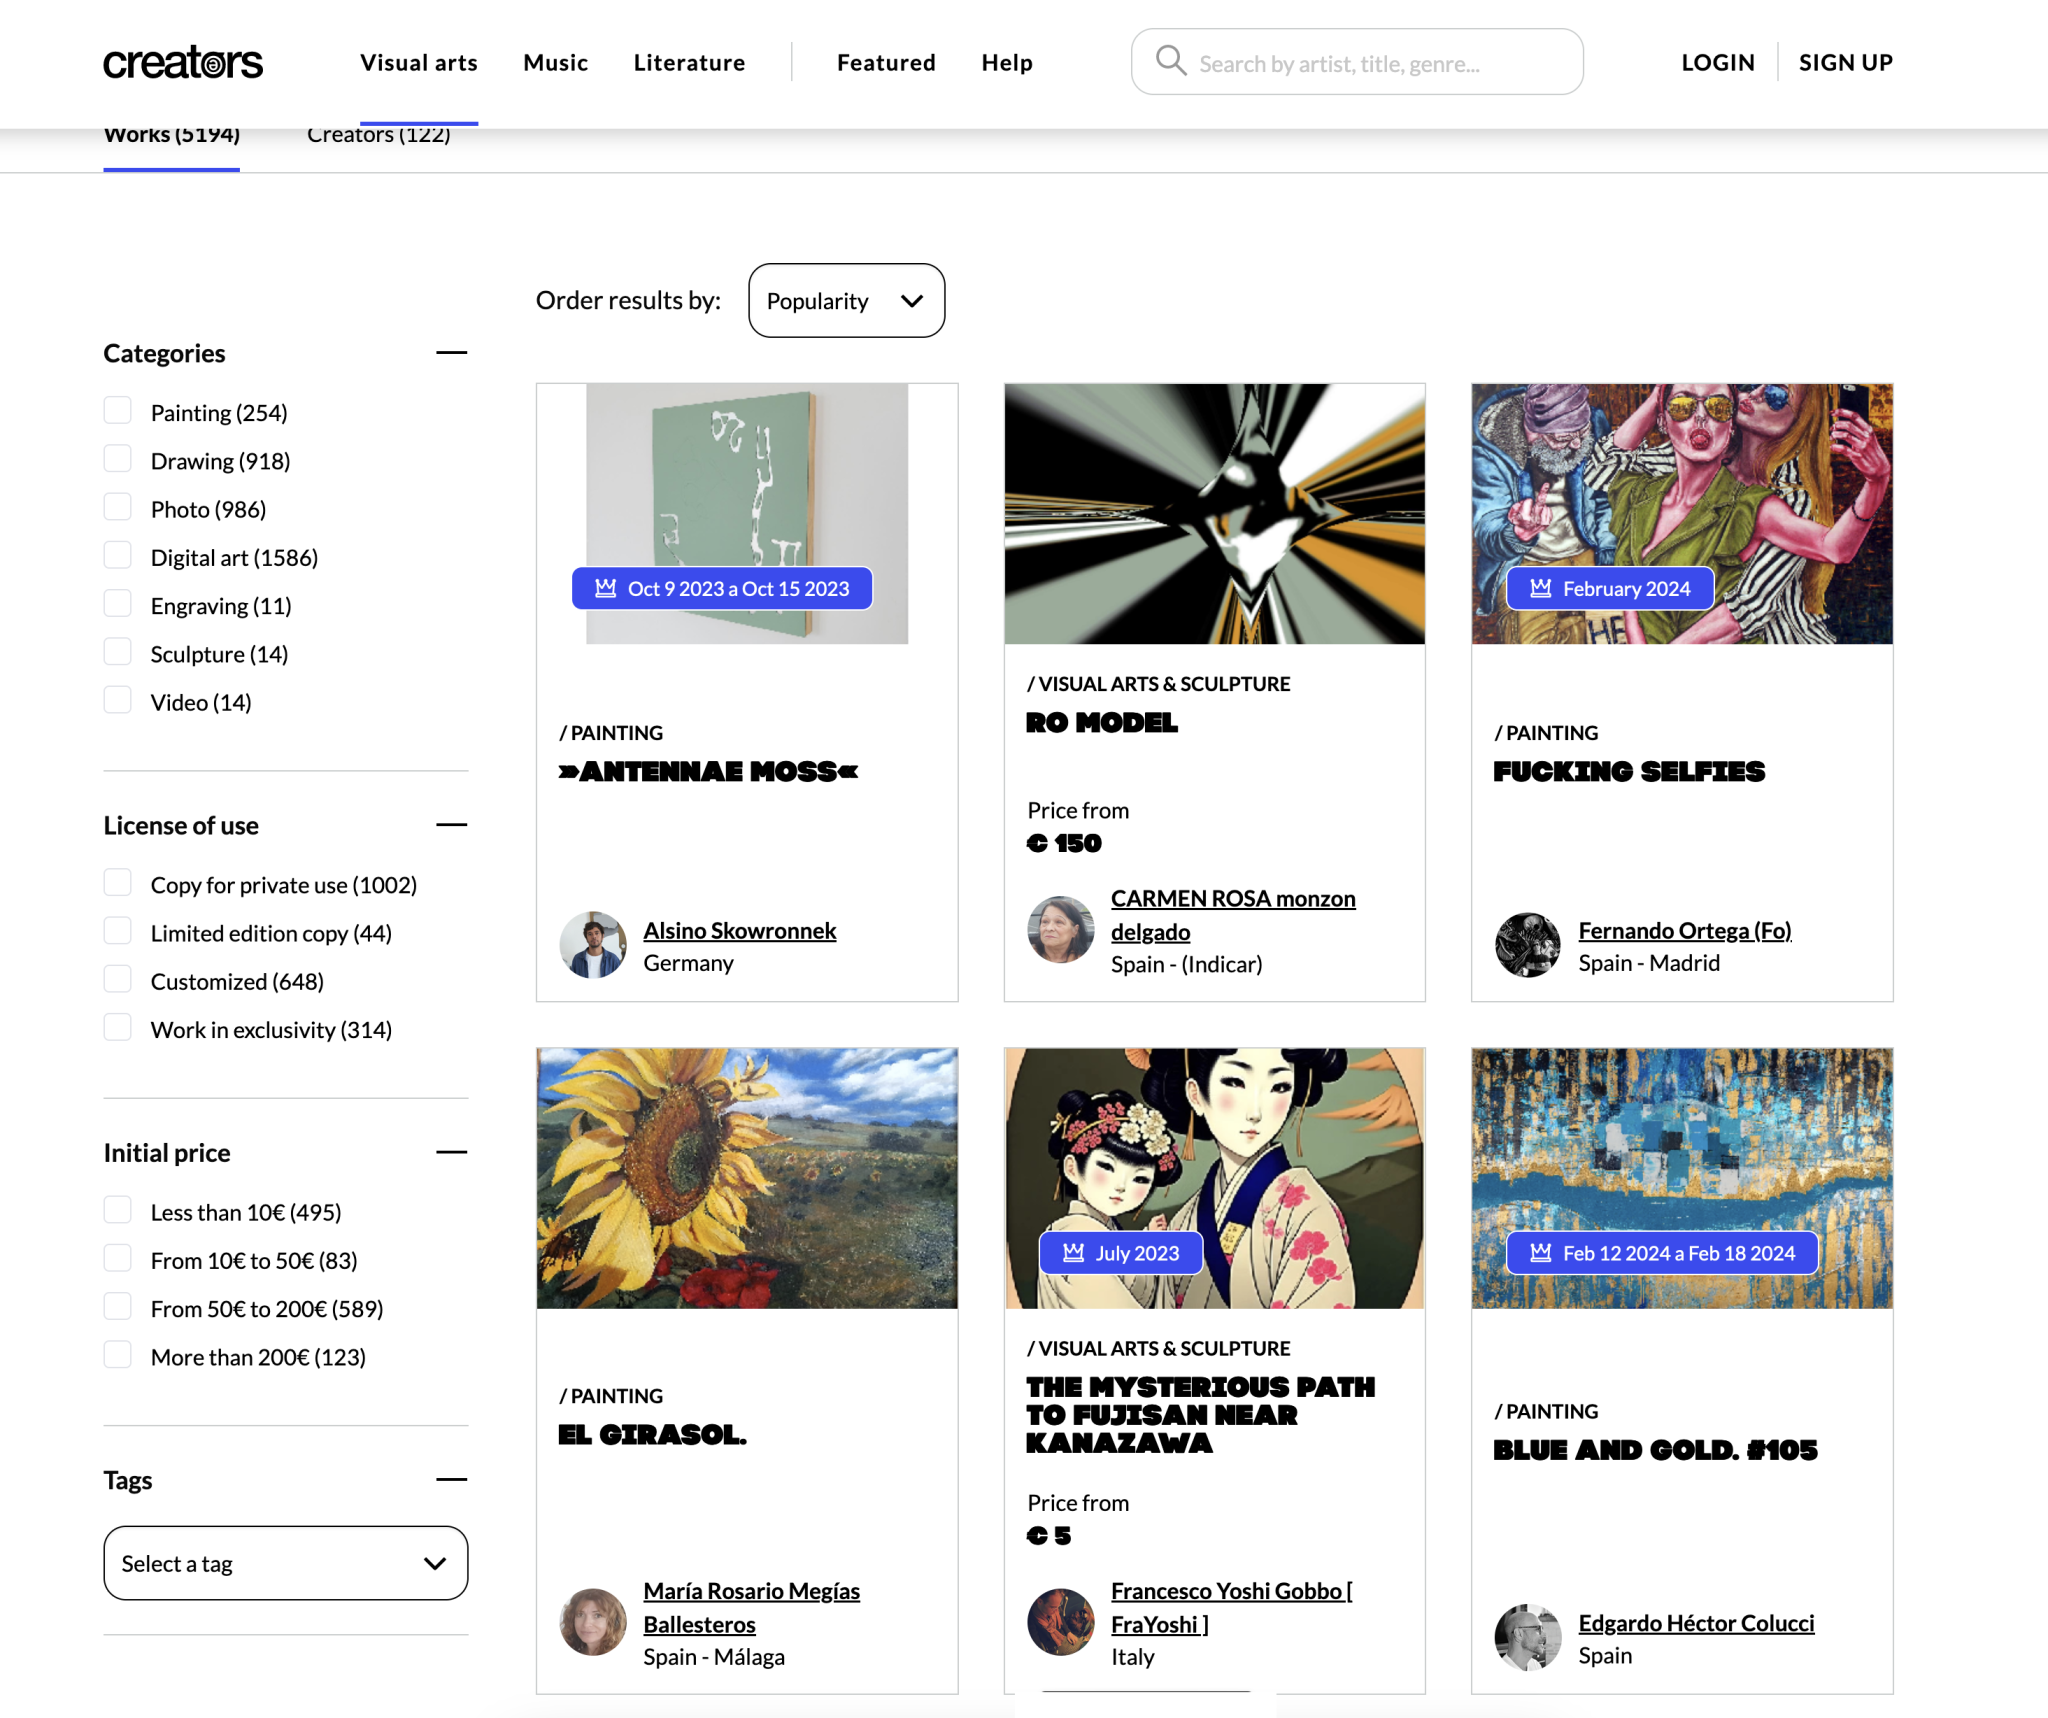This screenshot has width=2048, height=1718.
Task: Collapse the Categories filter section
Action: [452, 352]
